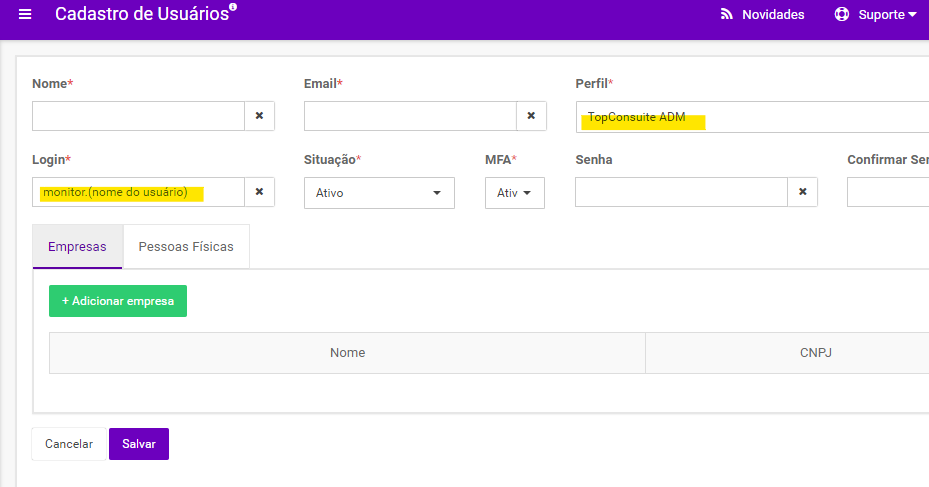
Task: Click the Salvar button
Action: [x=139, y=444]
